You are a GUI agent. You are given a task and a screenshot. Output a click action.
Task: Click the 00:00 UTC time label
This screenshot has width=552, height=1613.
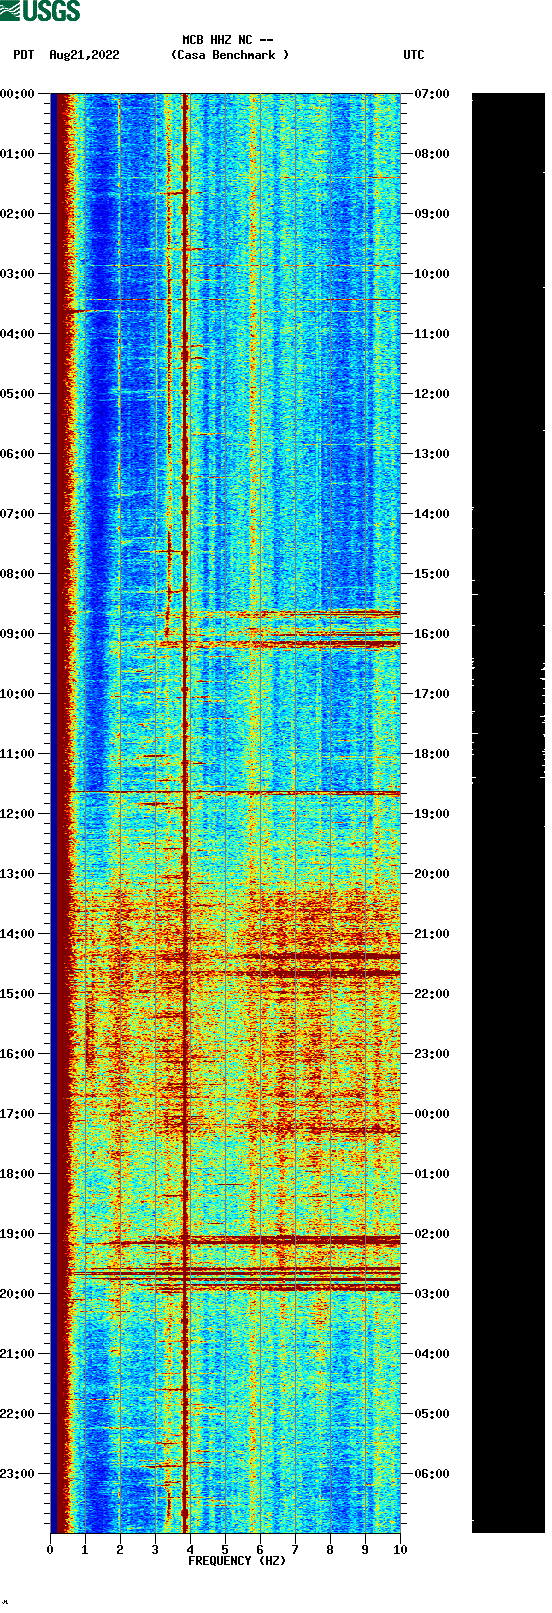432,1114
